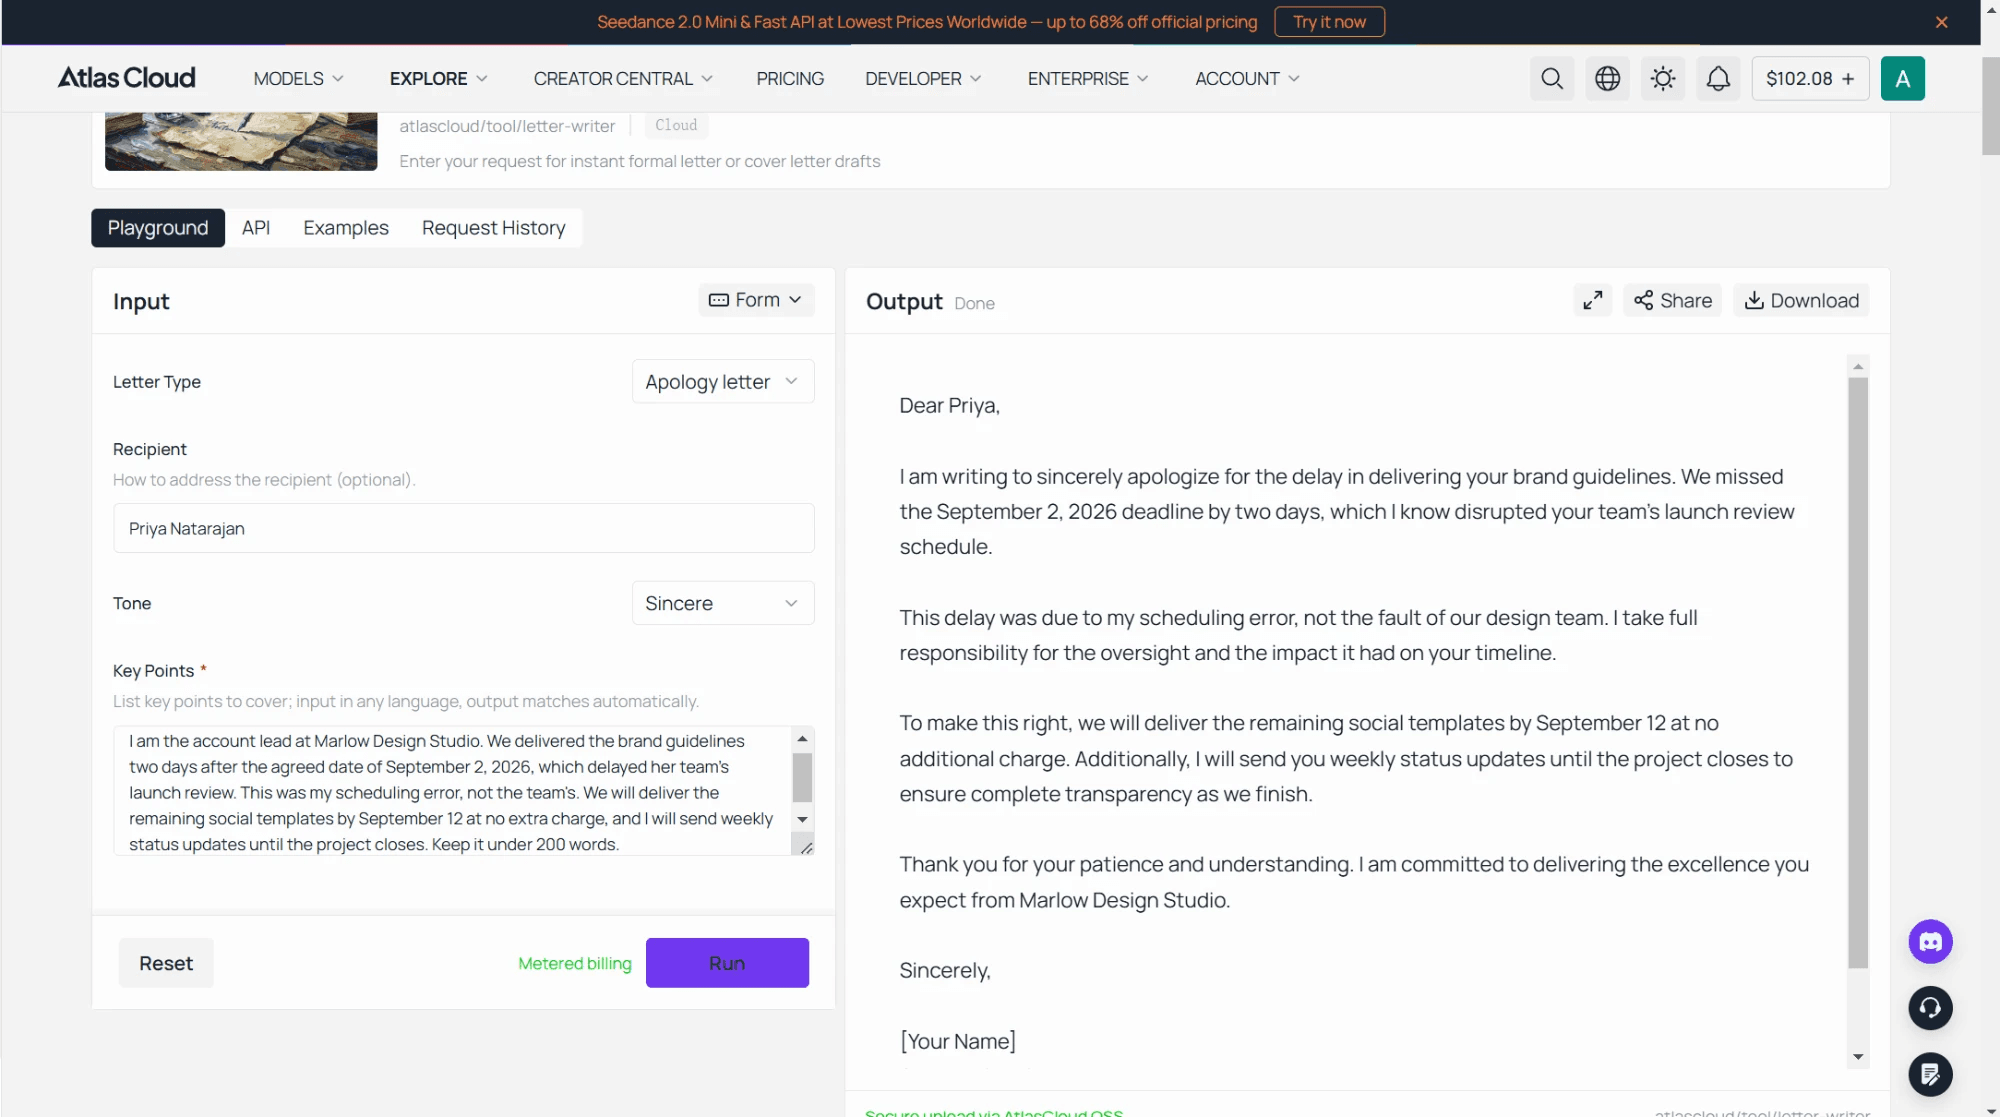Click the output panel scrollbar thumb
This screenshot has width=2000, height=1117.
[x=1858, y=673]
